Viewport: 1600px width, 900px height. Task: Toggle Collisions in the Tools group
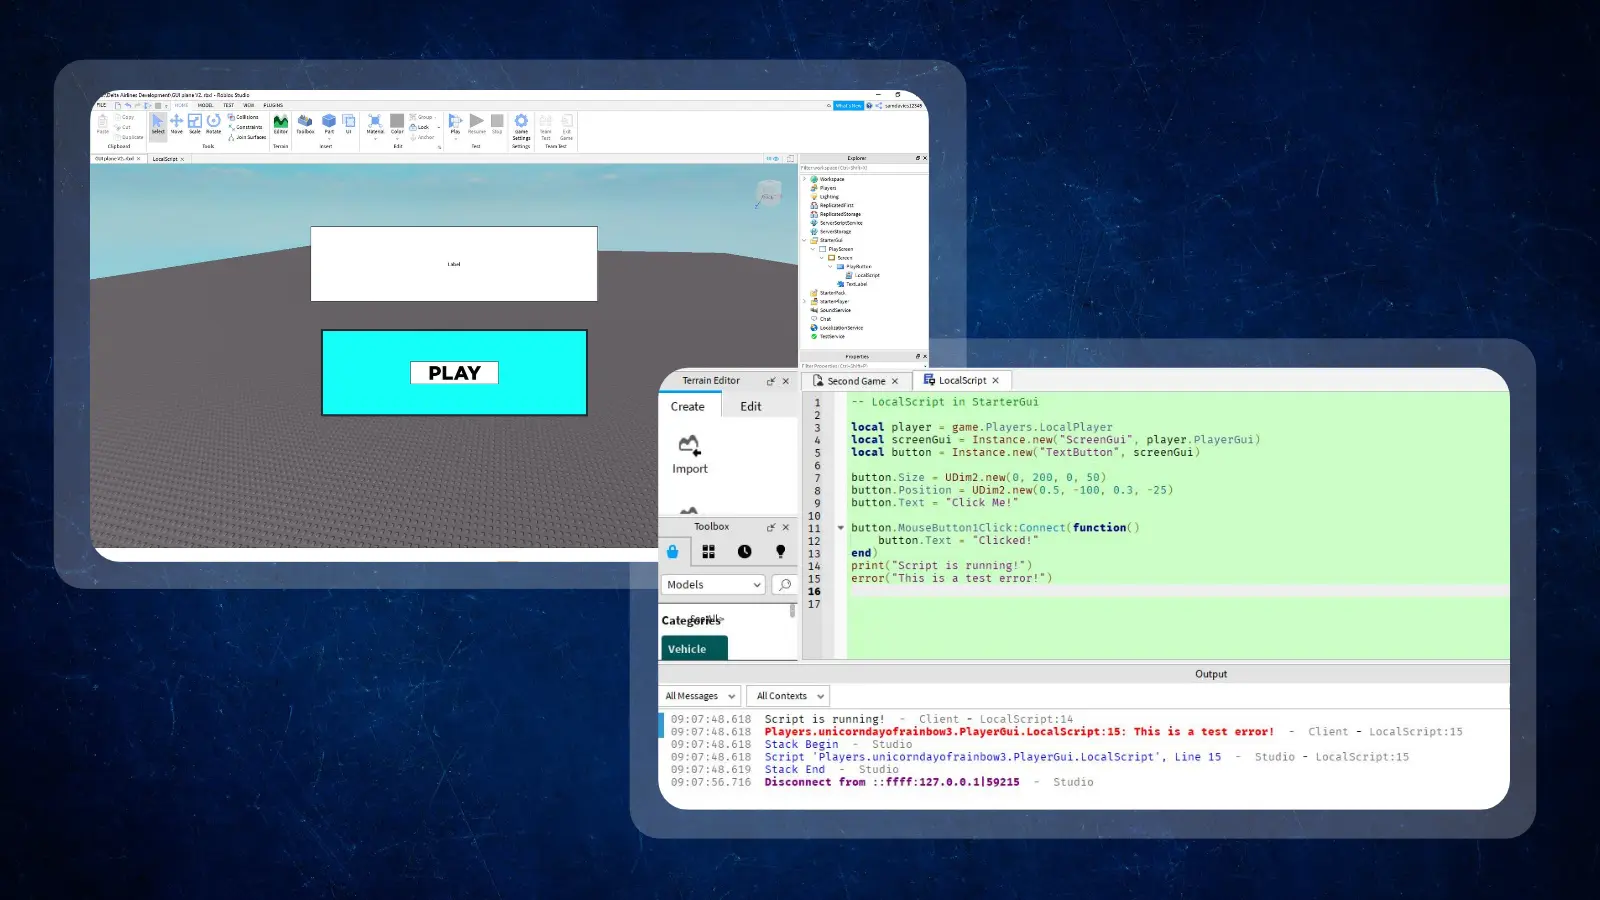point(243,117)
